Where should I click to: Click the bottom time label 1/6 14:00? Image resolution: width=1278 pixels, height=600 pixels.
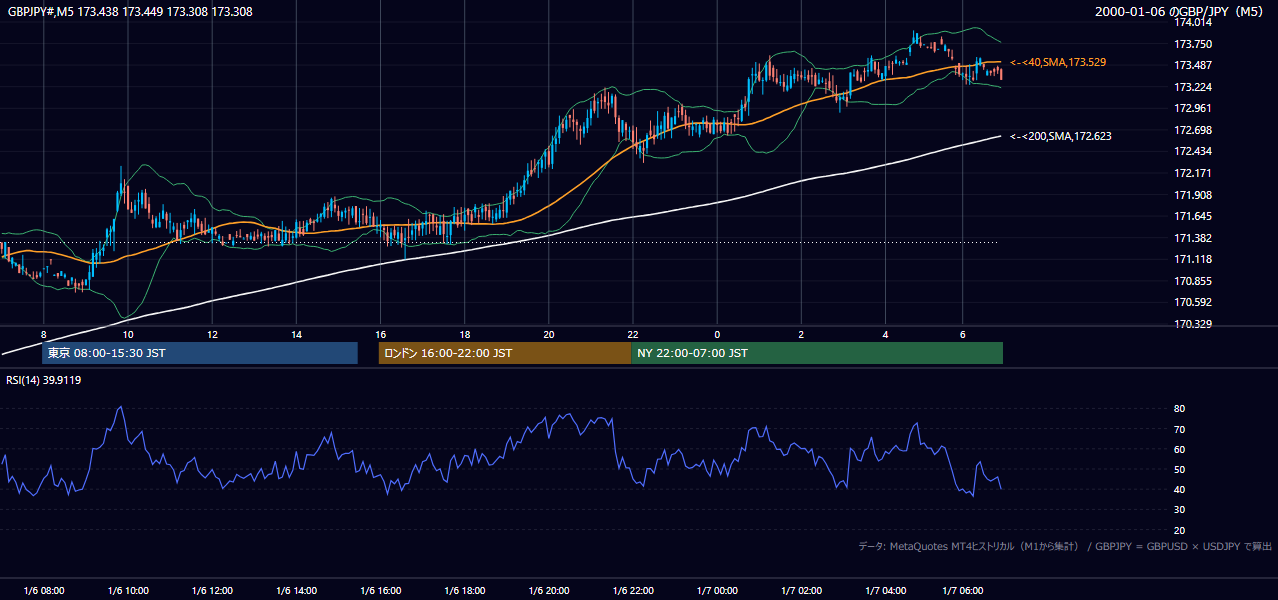tap(296, 590)
